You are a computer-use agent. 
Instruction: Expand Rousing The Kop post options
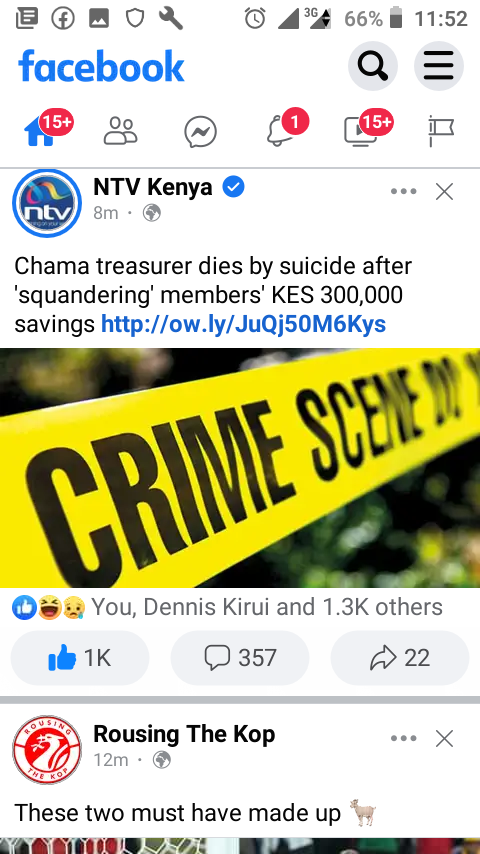pos(404,739)
